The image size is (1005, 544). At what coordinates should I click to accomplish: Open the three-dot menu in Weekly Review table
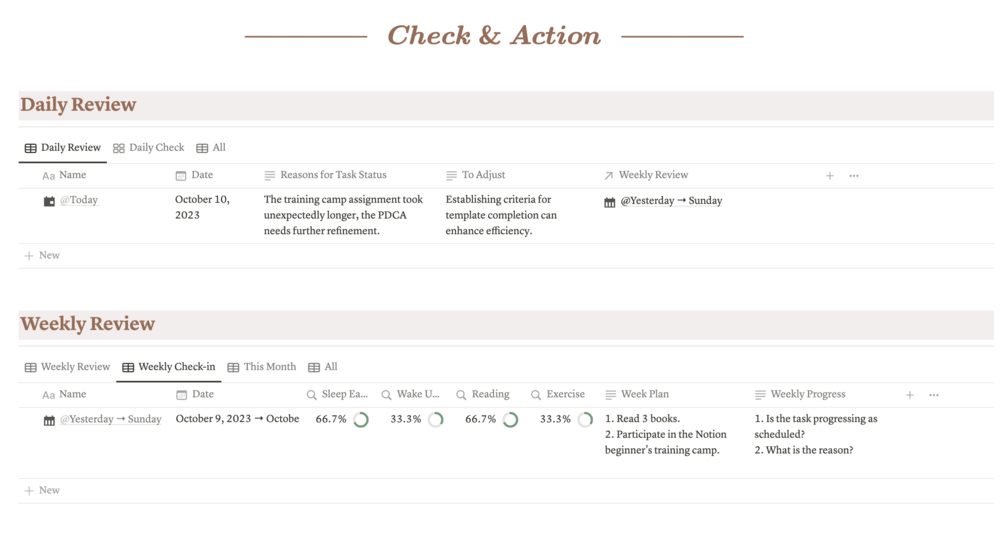(x=934, y=395)
